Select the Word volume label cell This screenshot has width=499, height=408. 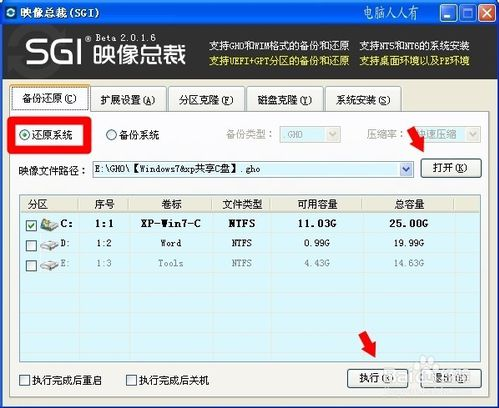[x=171, y=243]
